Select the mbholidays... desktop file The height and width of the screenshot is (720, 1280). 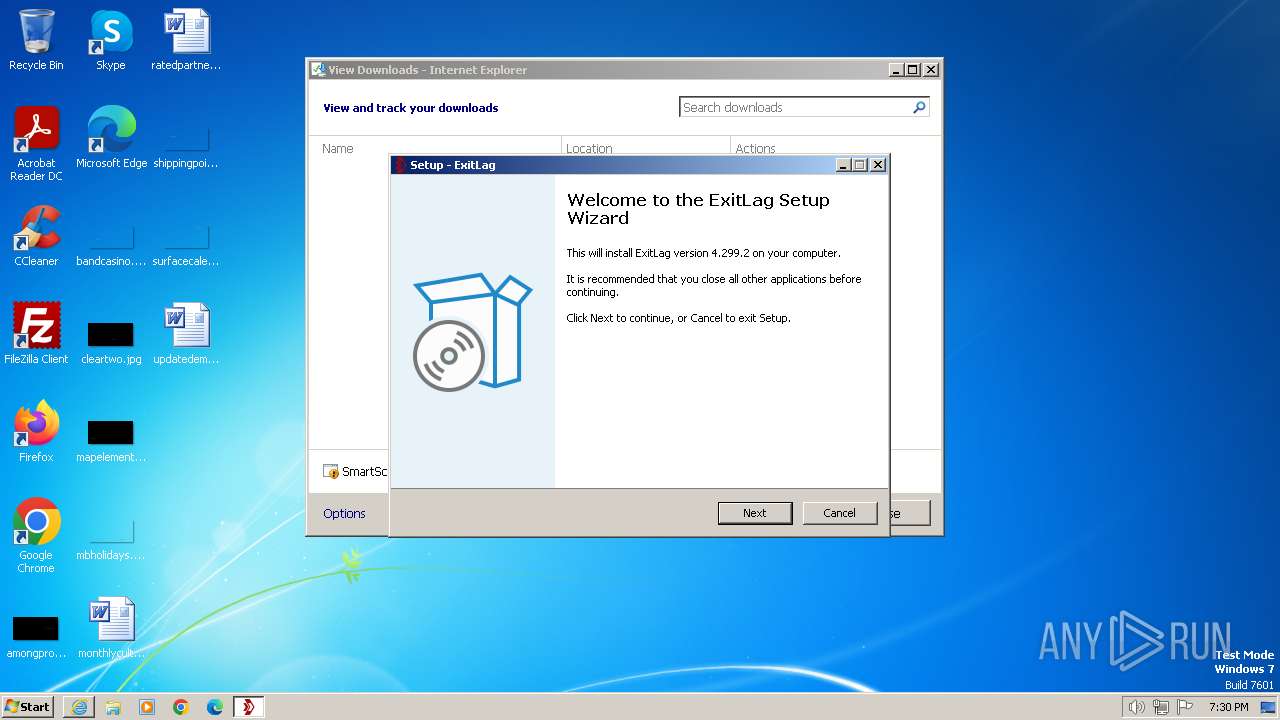[x=111, y=540]
